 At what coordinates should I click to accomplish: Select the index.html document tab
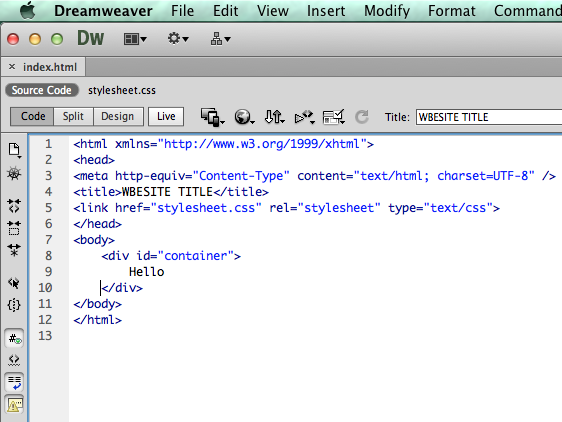tap(50, 67)
